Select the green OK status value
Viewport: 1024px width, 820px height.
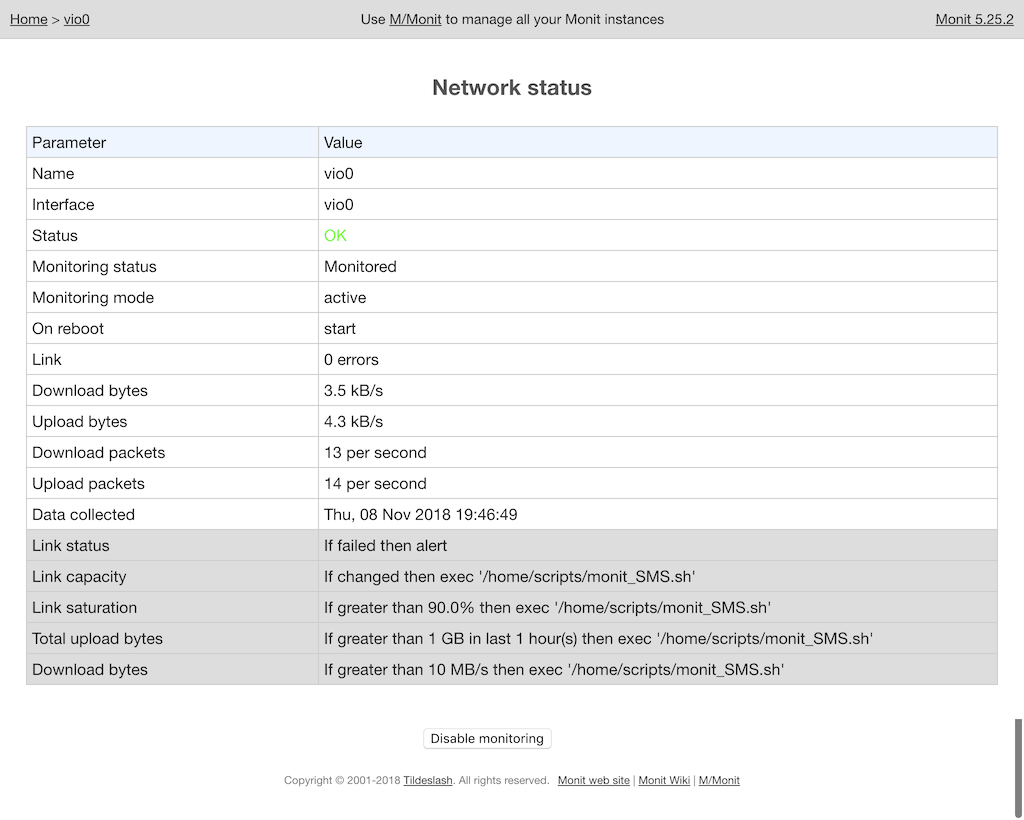pos(335,236)
